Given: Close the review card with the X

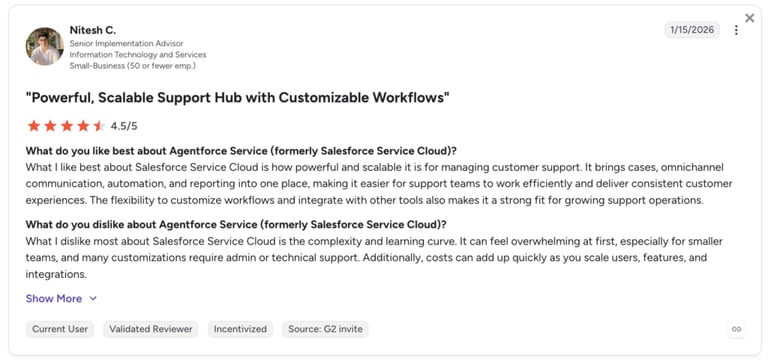Looking at the screenshot, I should click(749, 18).
